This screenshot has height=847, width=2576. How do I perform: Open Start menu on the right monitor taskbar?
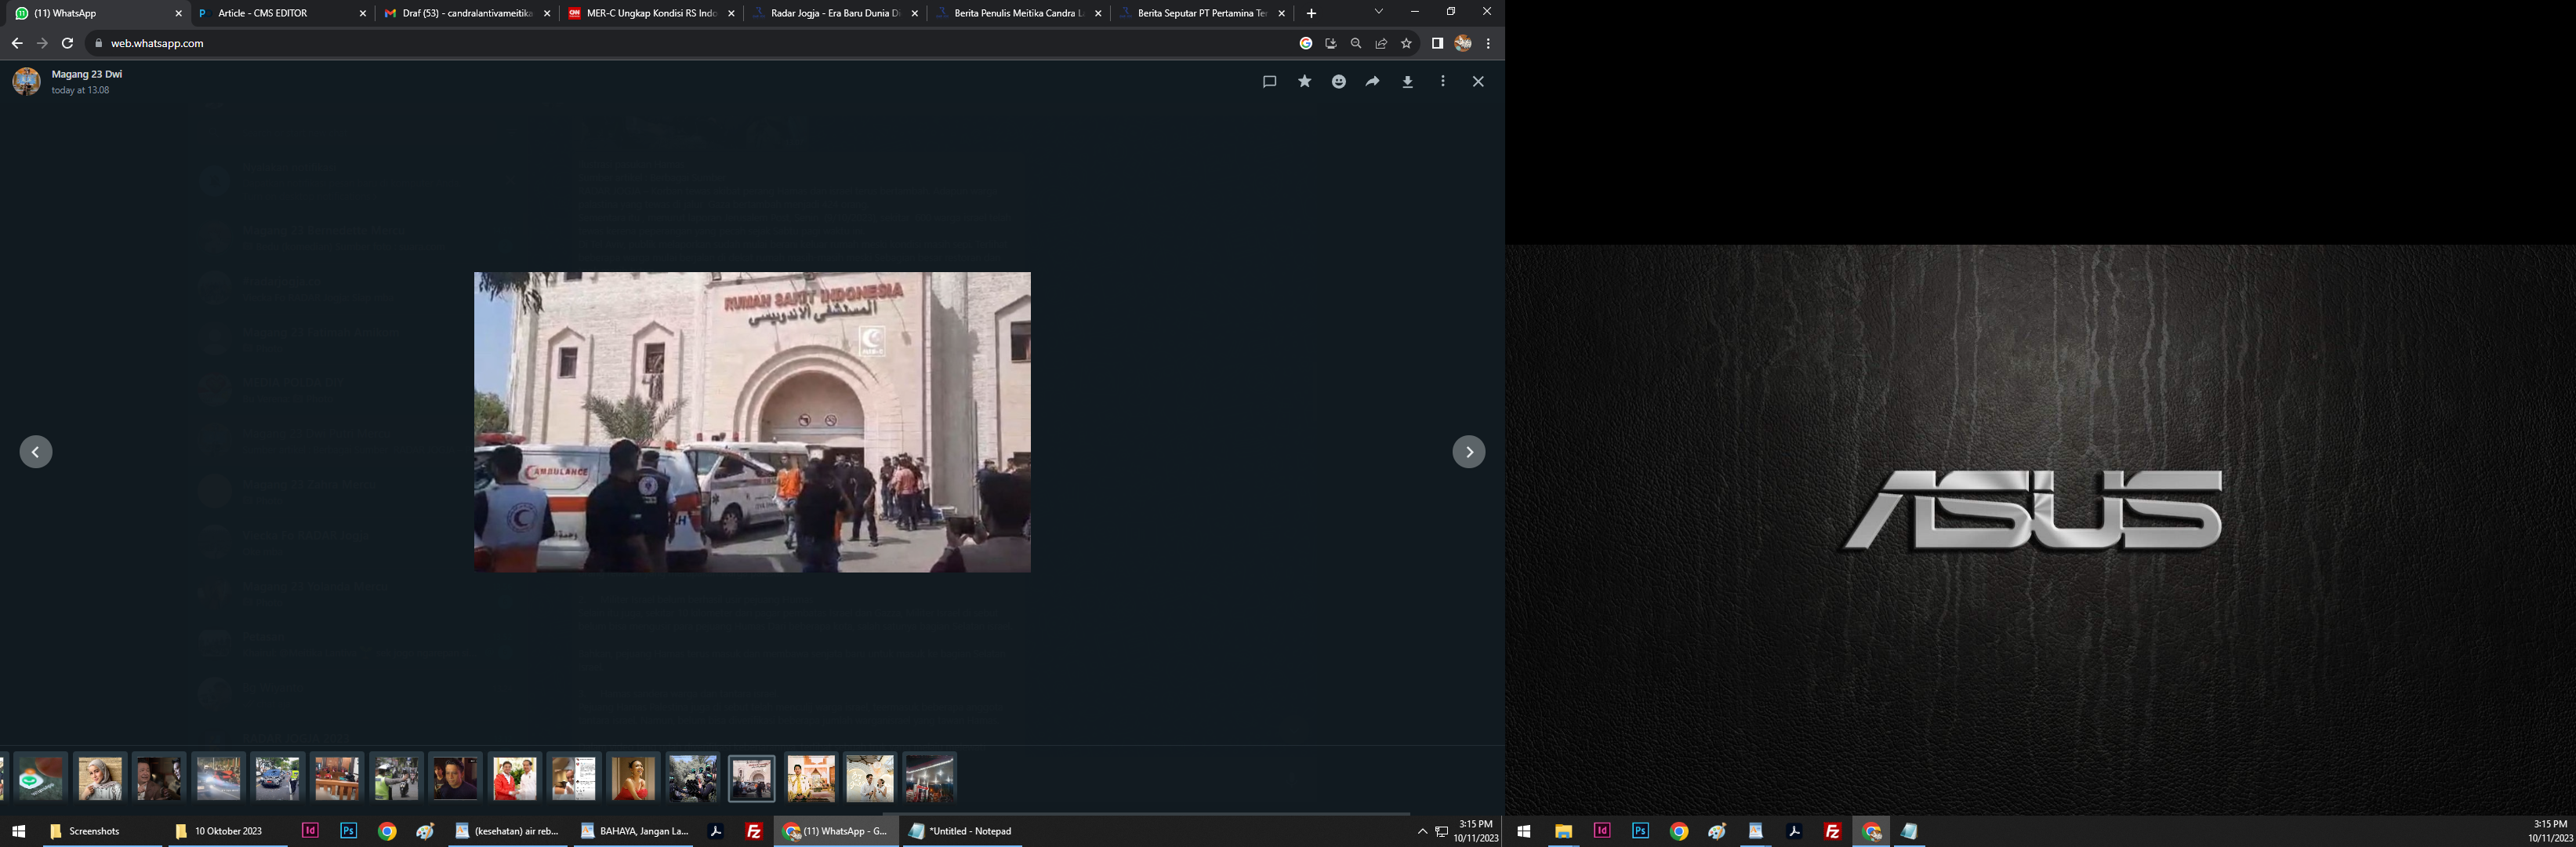(x=1524, y=831)
